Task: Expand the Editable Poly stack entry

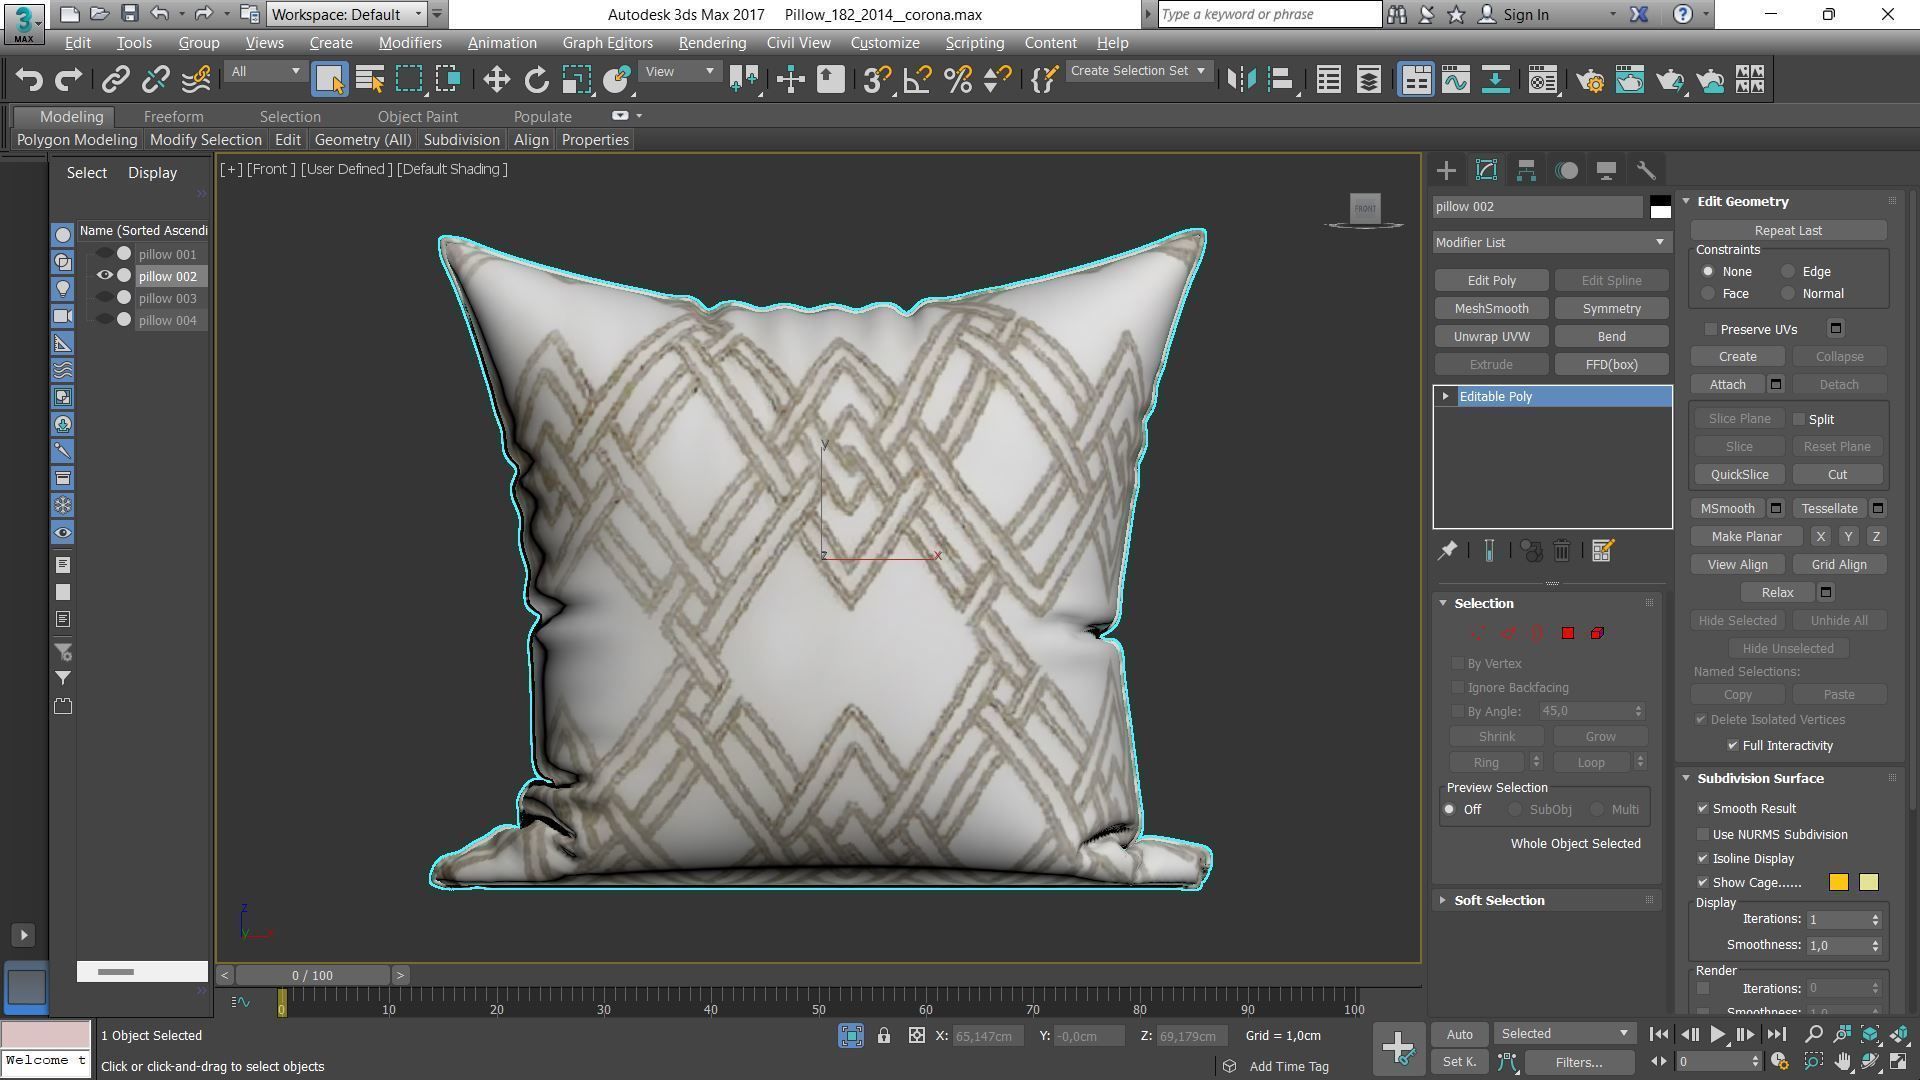Action: click(x=1445, y=397)
